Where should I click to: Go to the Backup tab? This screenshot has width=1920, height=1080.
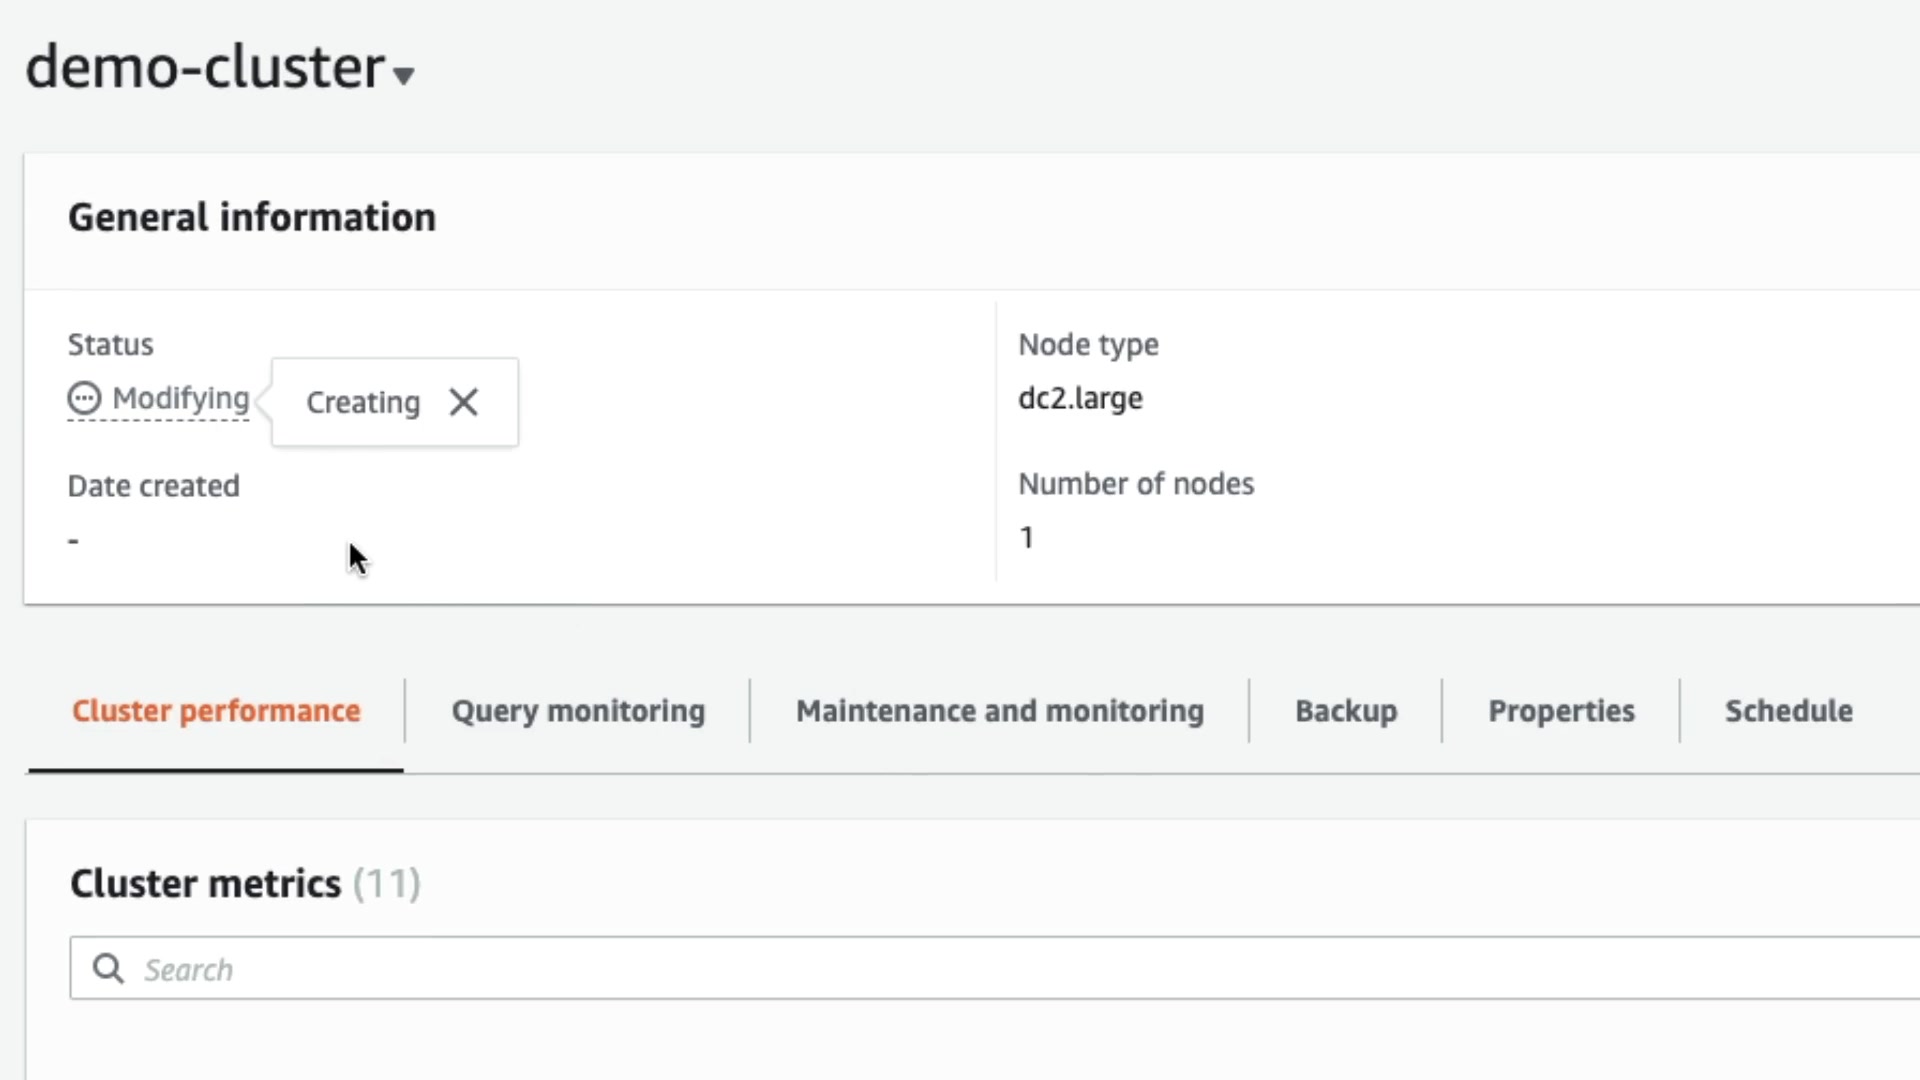point(1346,711)
